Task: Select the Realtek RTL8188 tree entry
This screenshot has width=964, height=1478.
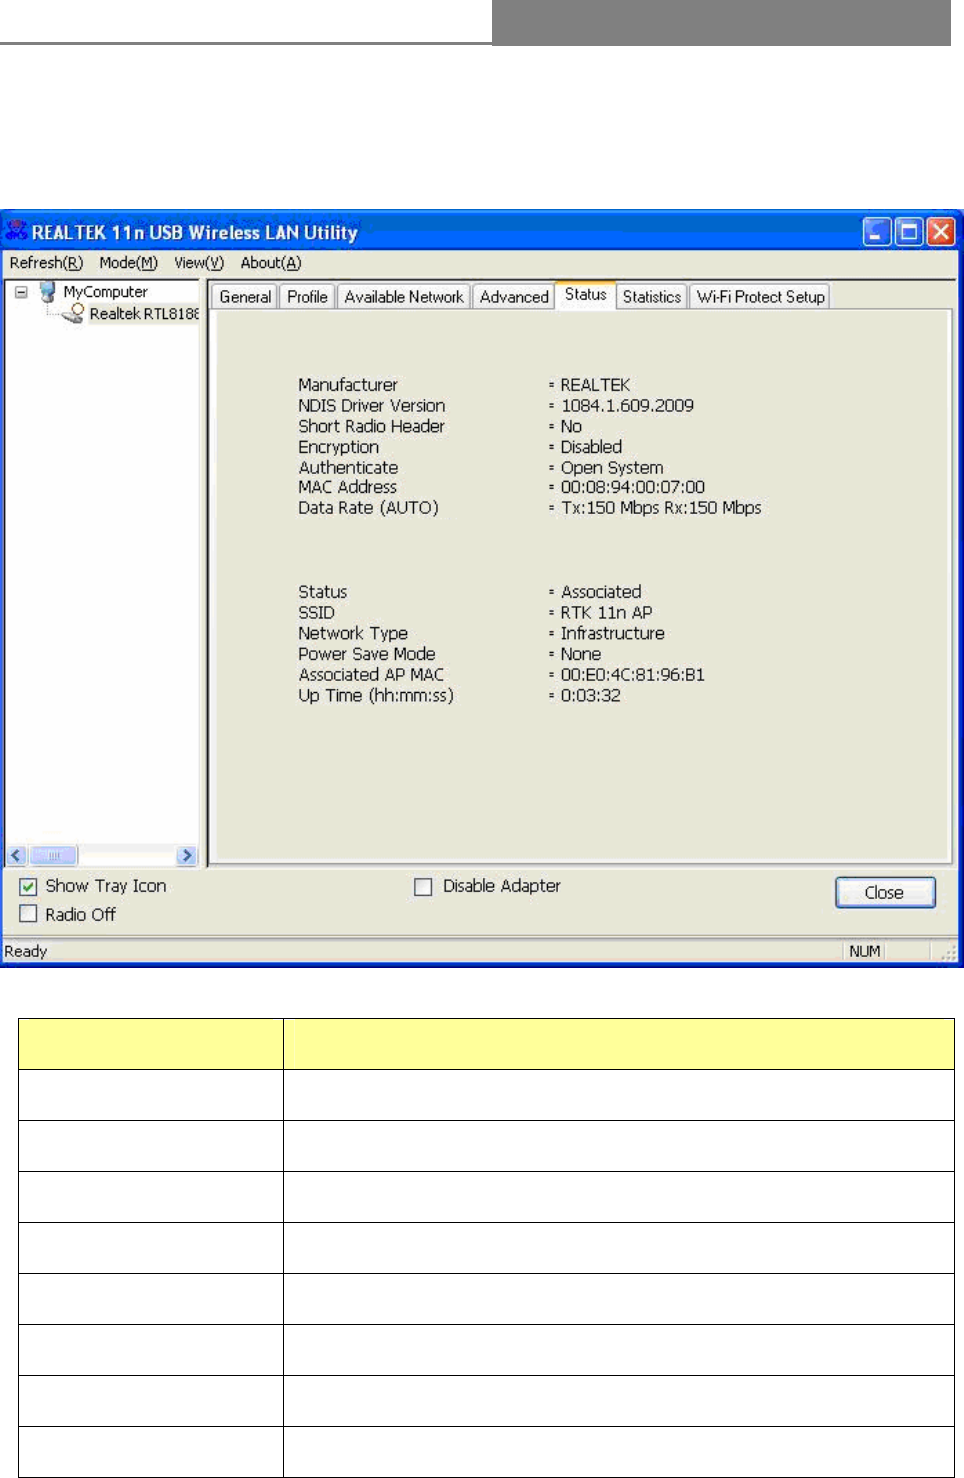Action: 144,314
